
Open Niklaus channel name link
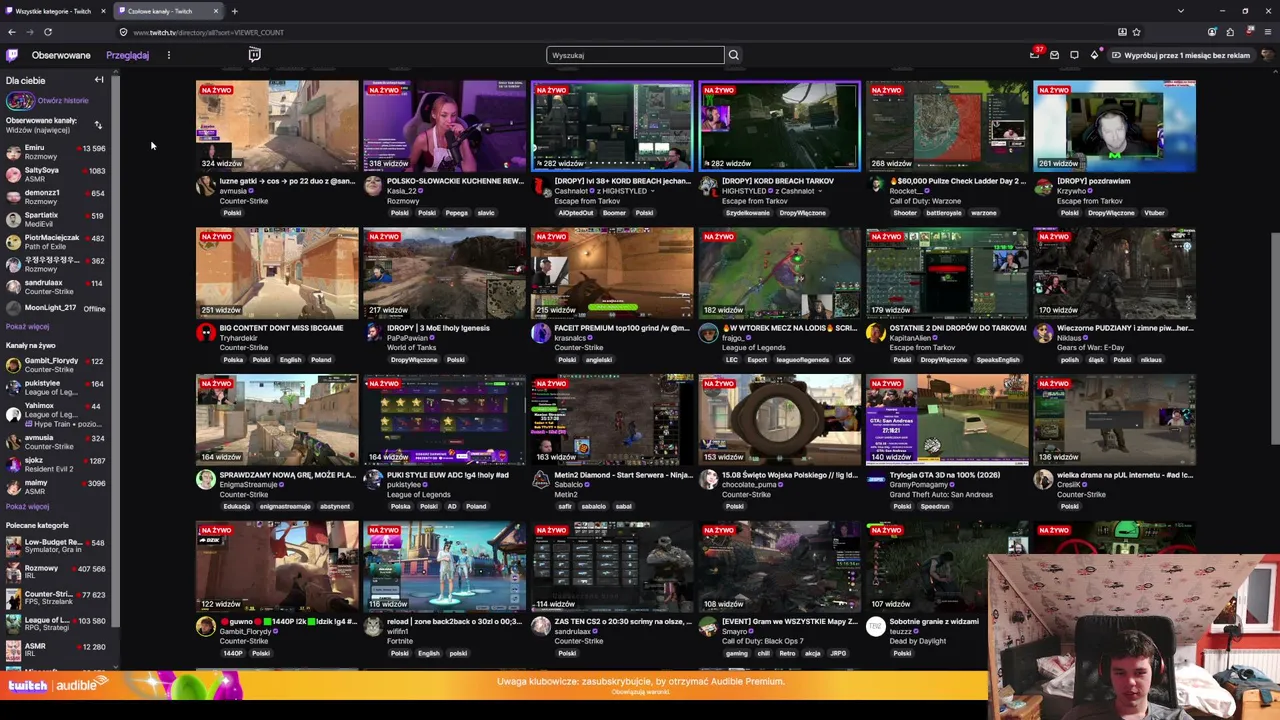pos(1071,338)
